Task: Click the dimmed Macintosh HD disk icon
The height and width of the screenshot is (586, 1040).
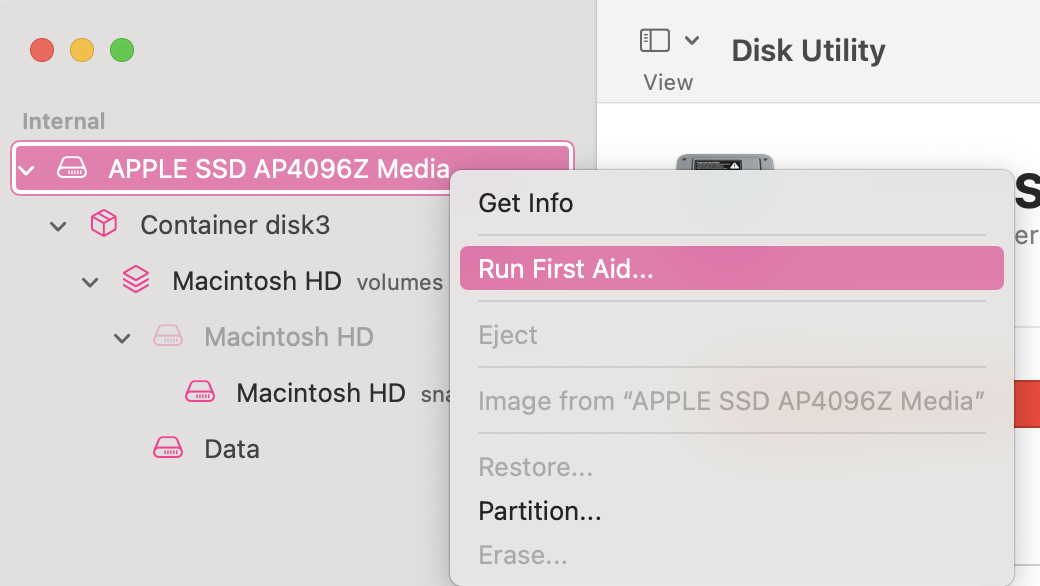Action: [x=168, y=337]
